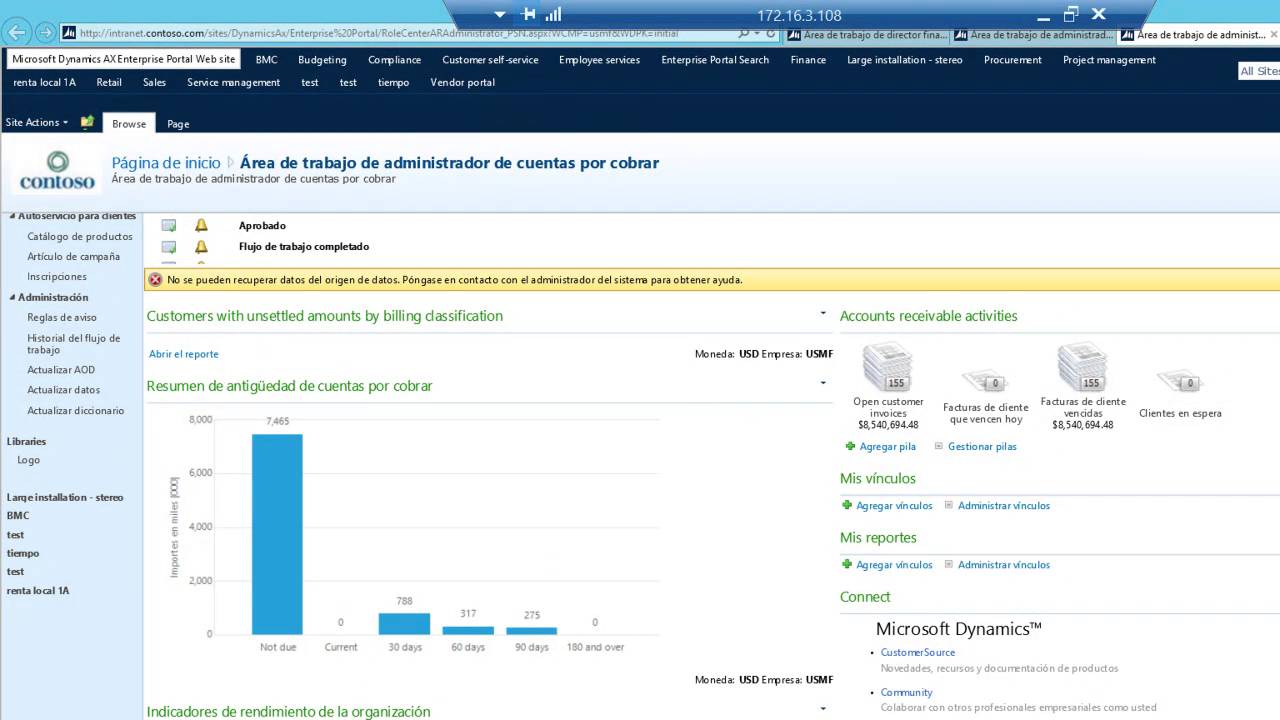Open the message icon in Aprobado row
Viewport: 1280px width, 720px height.
click(169, 226)
